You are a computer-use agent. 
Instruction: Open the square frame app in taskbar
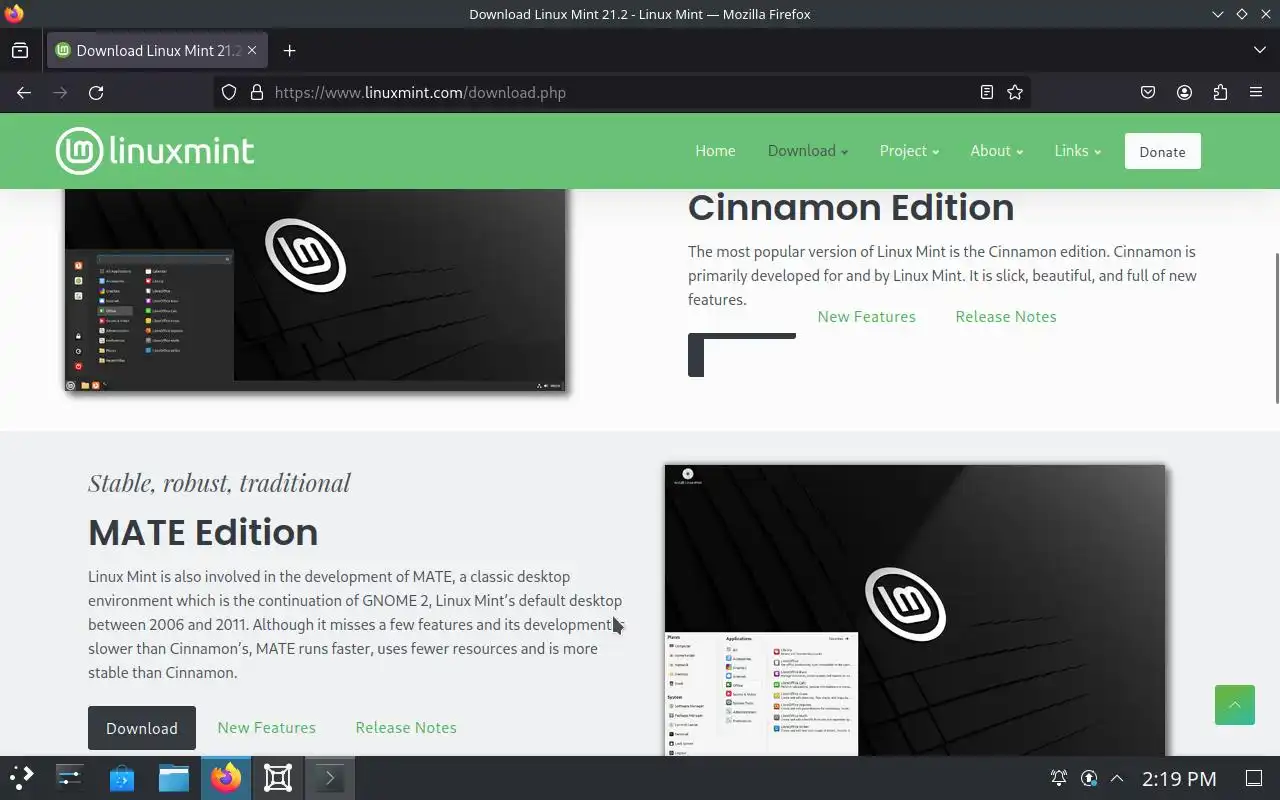[x=278, y=778]
